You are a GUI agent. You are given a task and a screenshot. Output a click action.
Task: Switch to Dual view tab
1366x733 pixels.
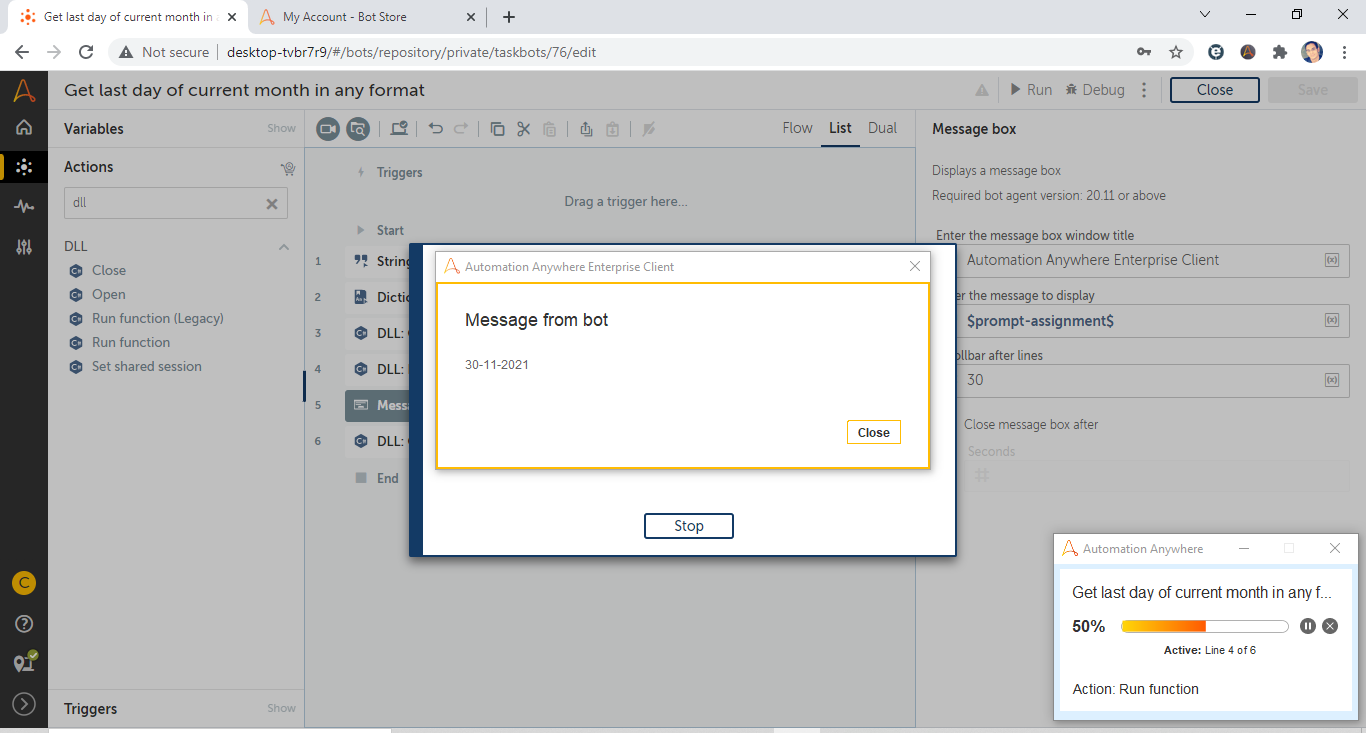[x=882, y=128]
